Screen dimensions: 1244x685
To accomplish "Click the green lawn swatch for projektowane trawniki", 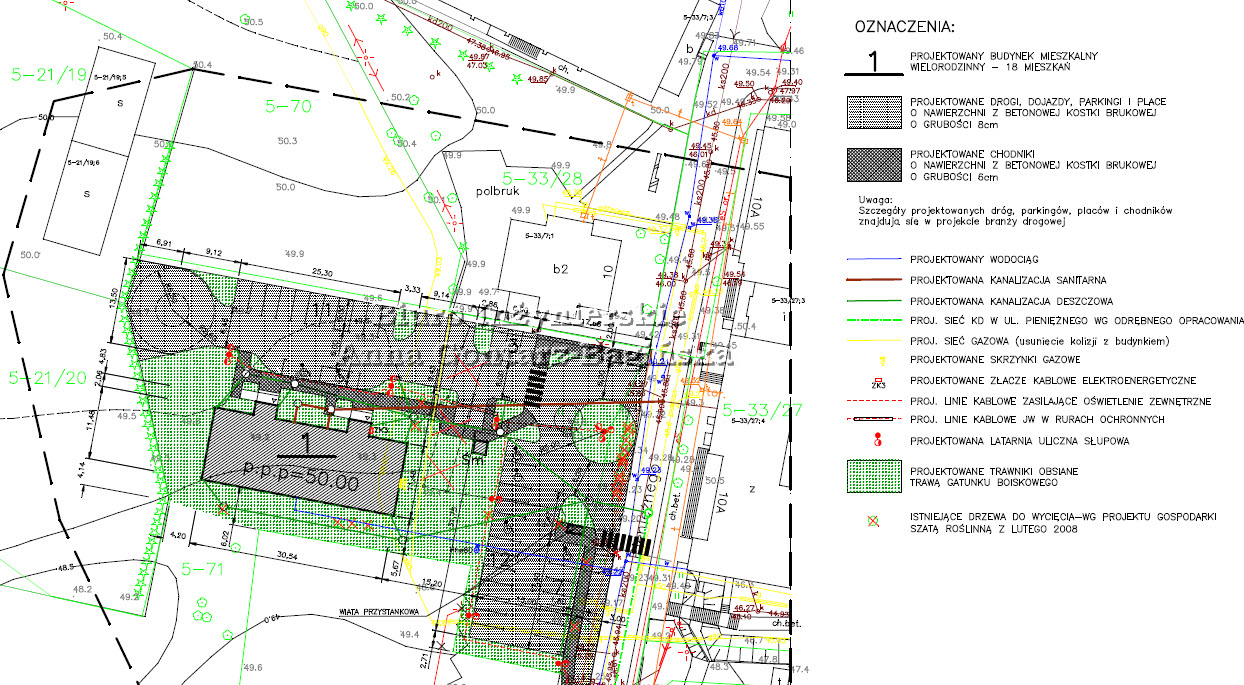I will pos(872,475).
